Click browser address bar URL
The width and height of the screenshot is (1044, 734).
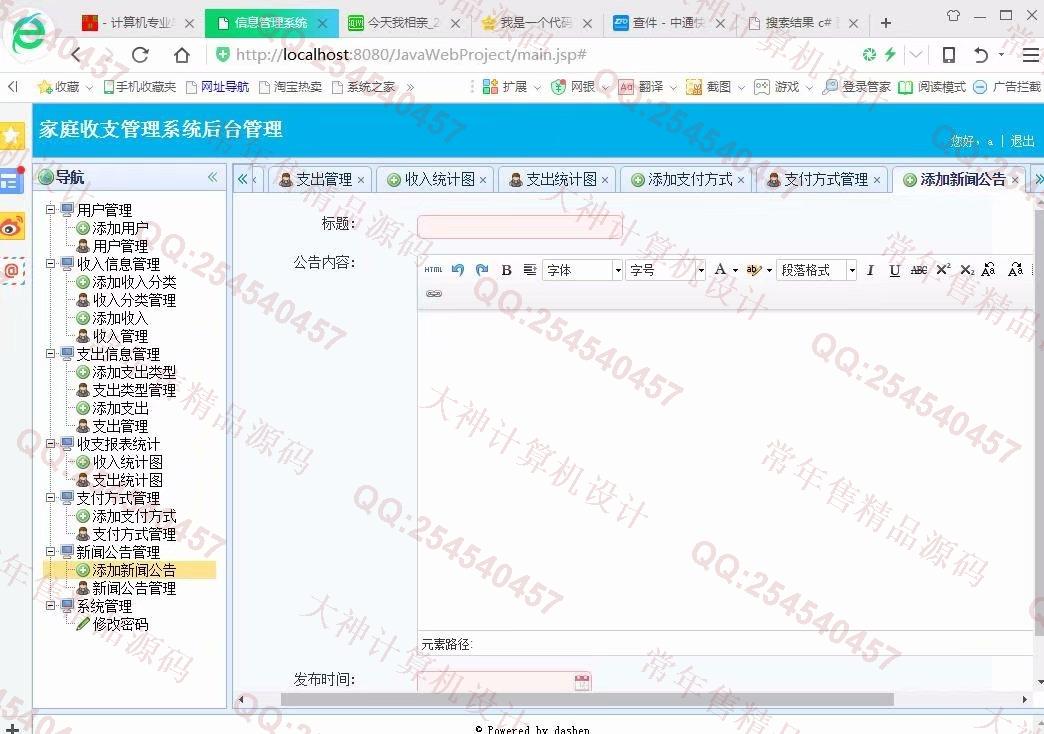411,55
